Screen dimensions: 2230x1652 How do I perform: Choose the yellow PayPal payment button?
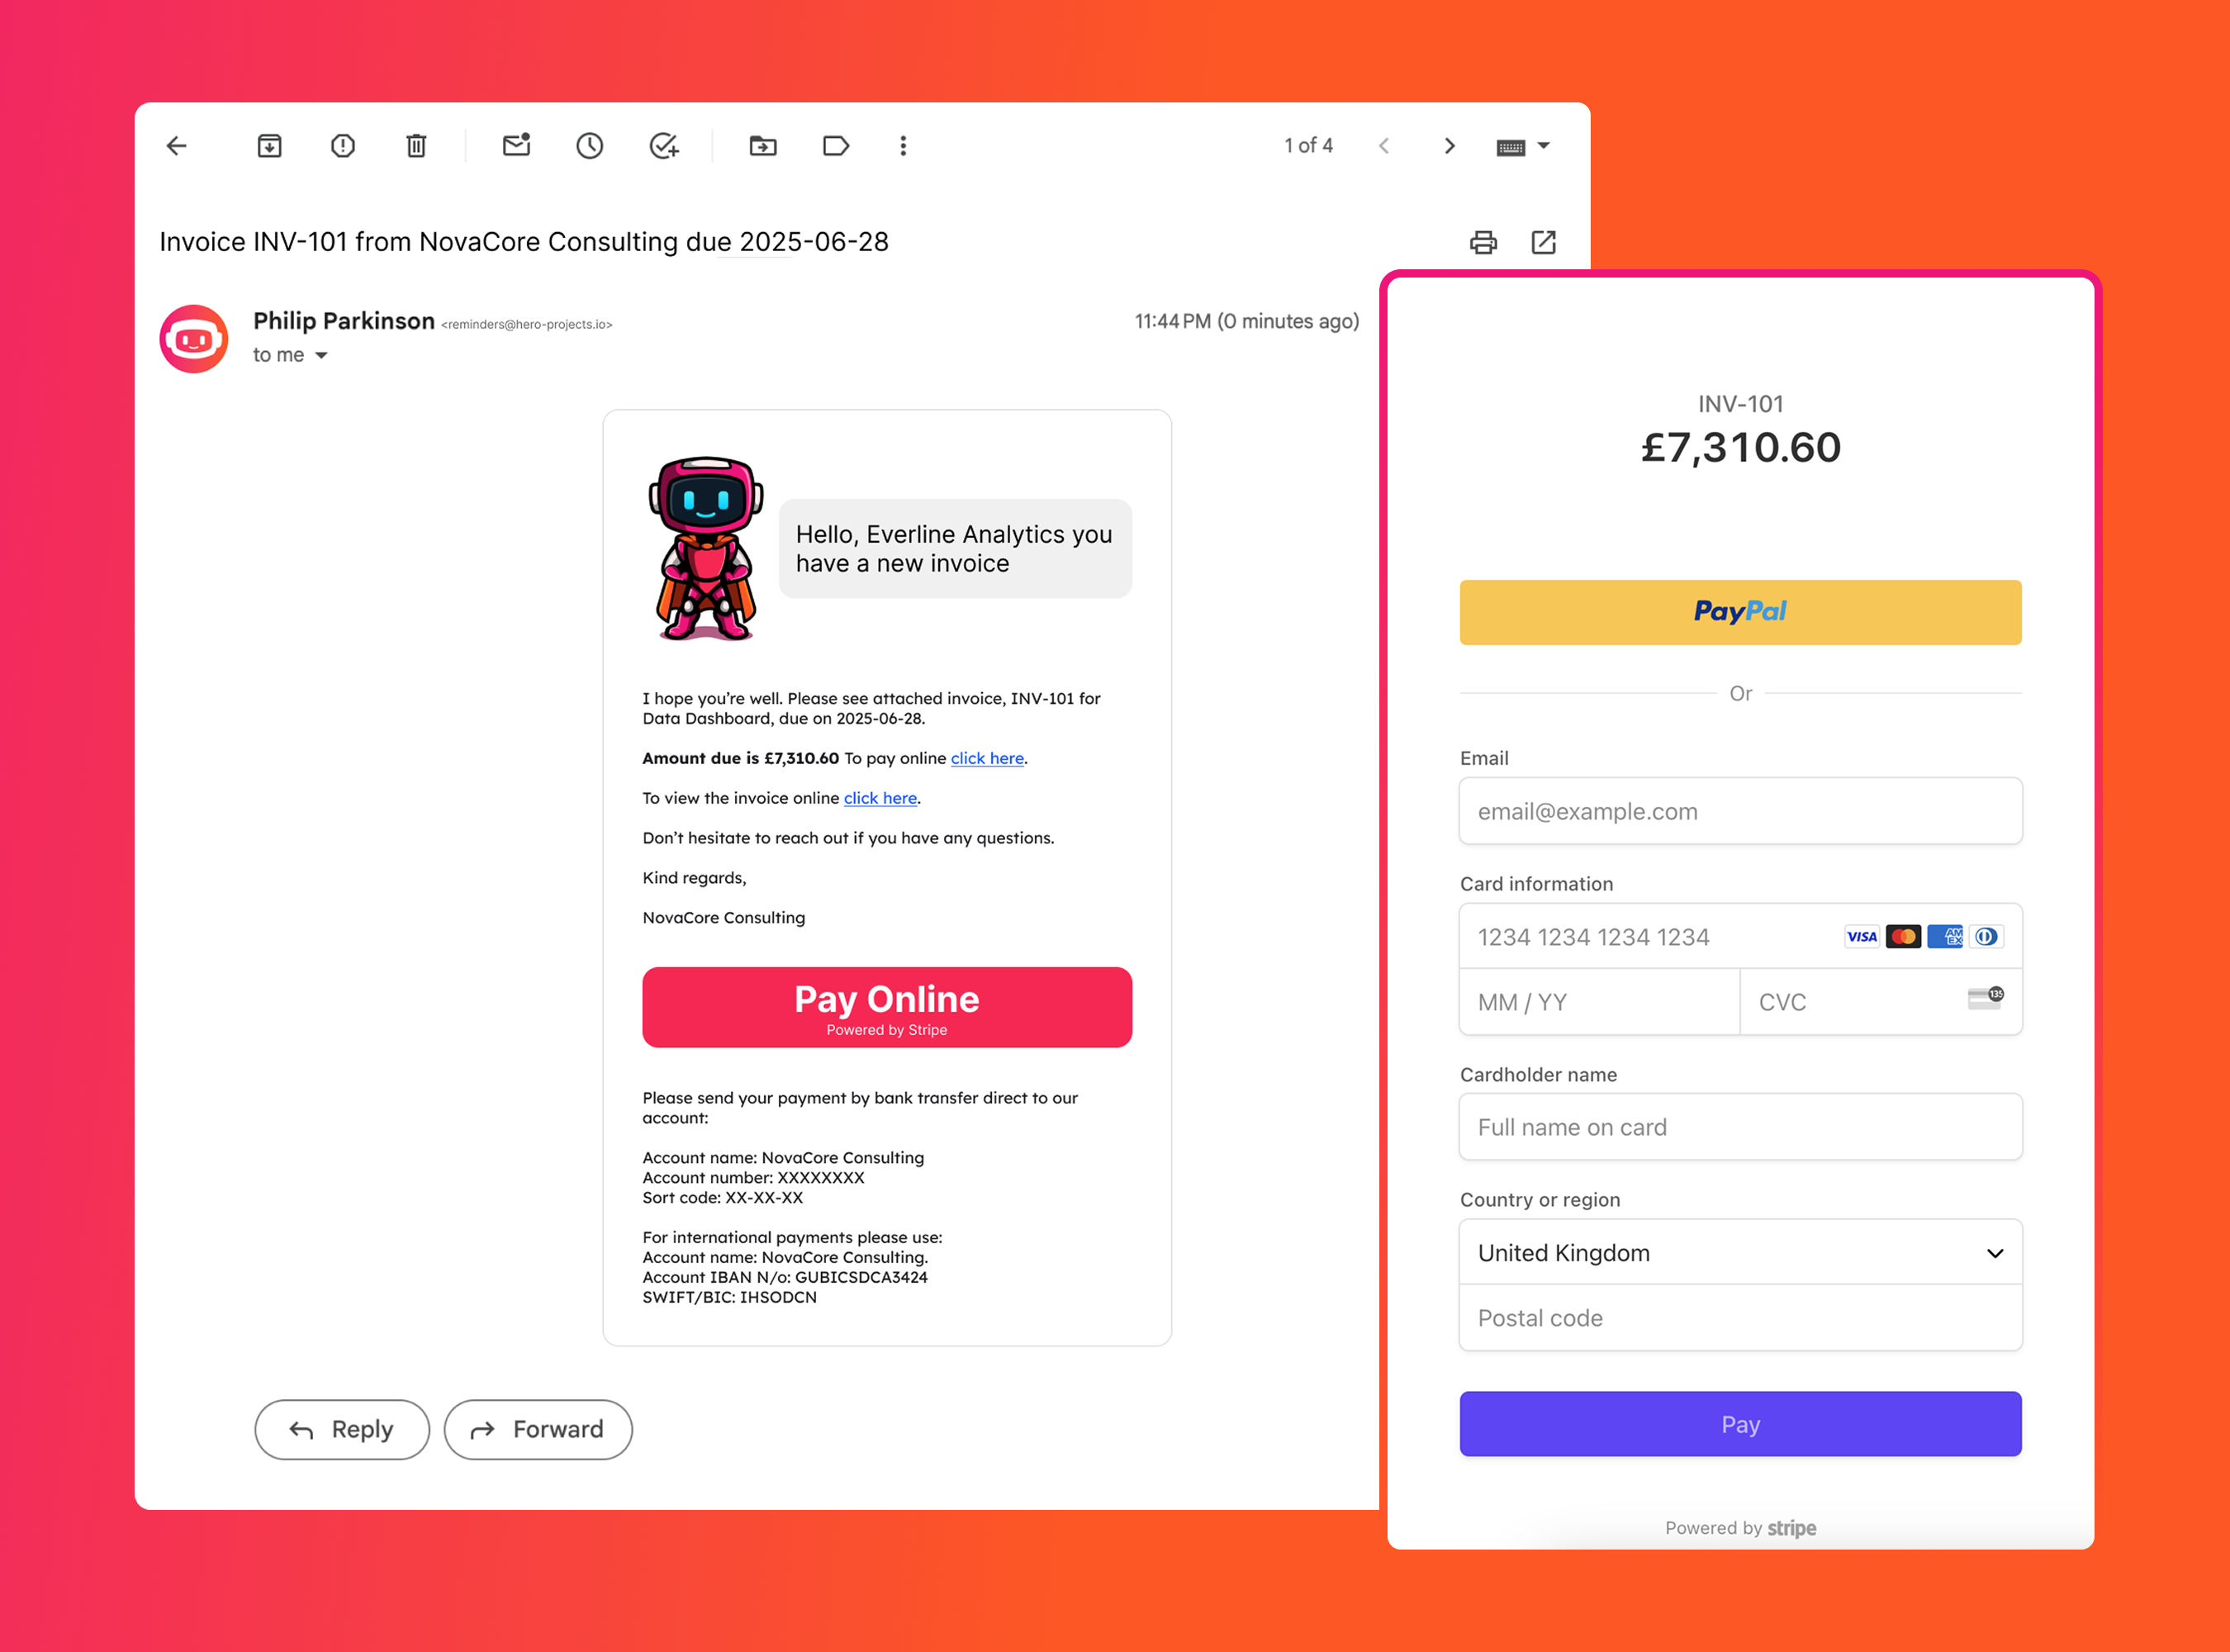(1740, 612)
